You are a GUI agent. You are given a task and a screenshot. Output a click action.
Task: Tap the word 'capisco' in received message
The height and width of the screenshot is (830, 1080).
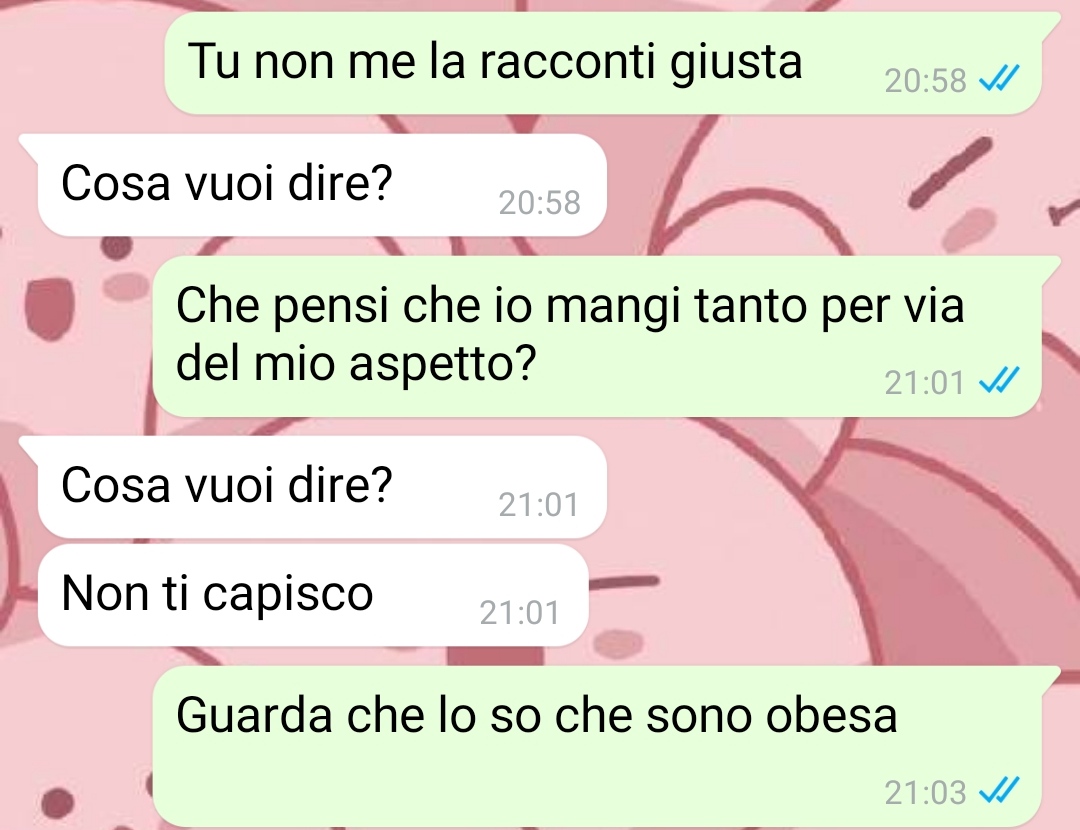point(287,595)
